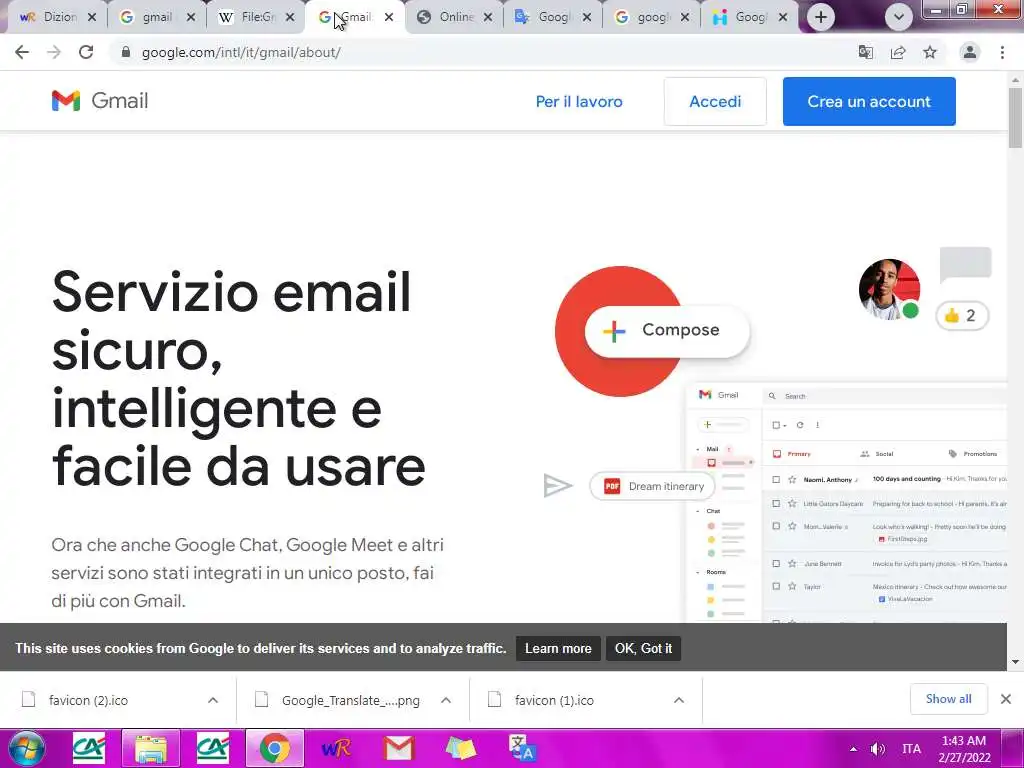
Task: Open favicon (1).ico downloaded file
Action: [x=554, y=700]
